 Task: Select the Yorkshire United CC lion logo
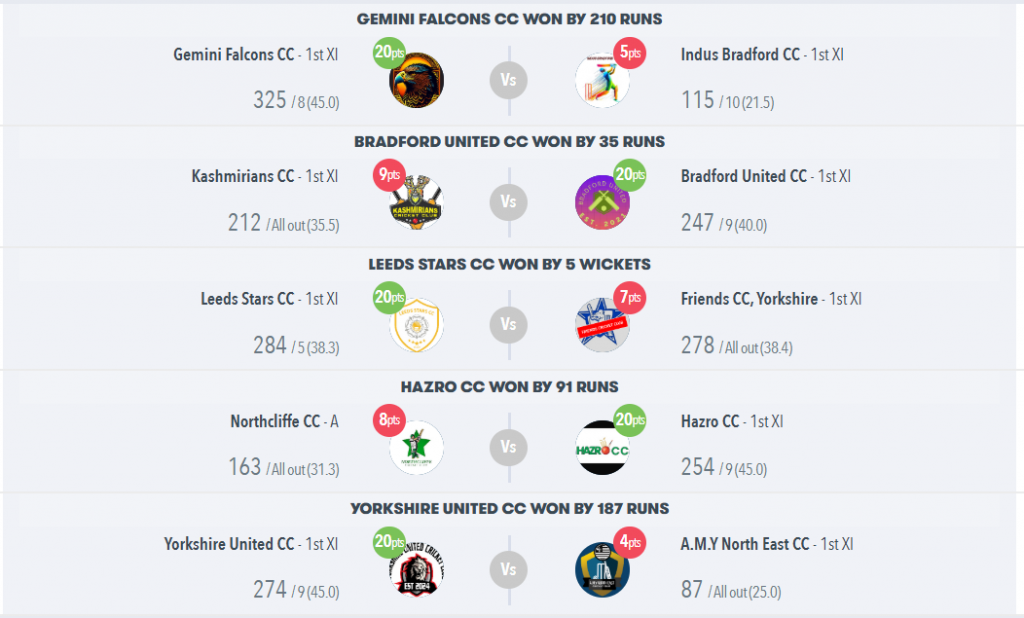coord(417,569)
